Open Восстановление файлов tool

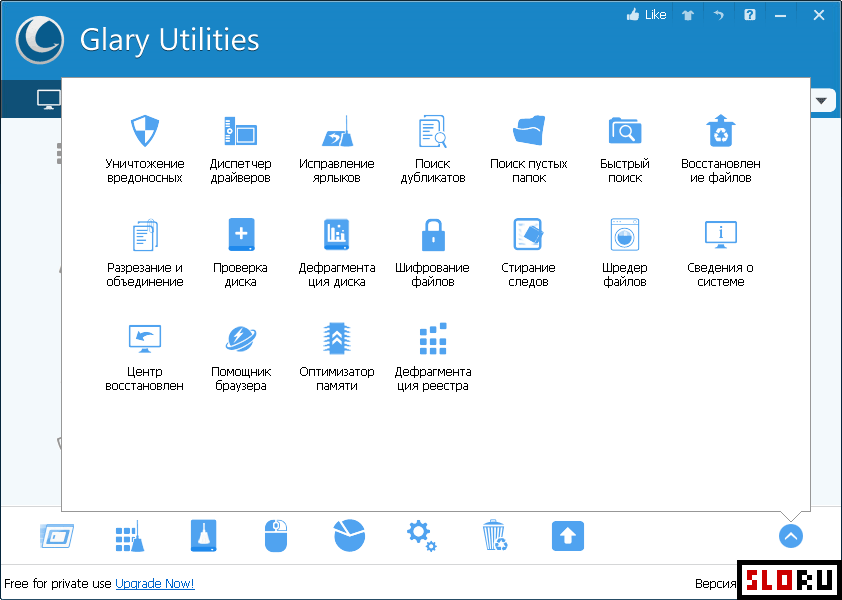[721, 149]
